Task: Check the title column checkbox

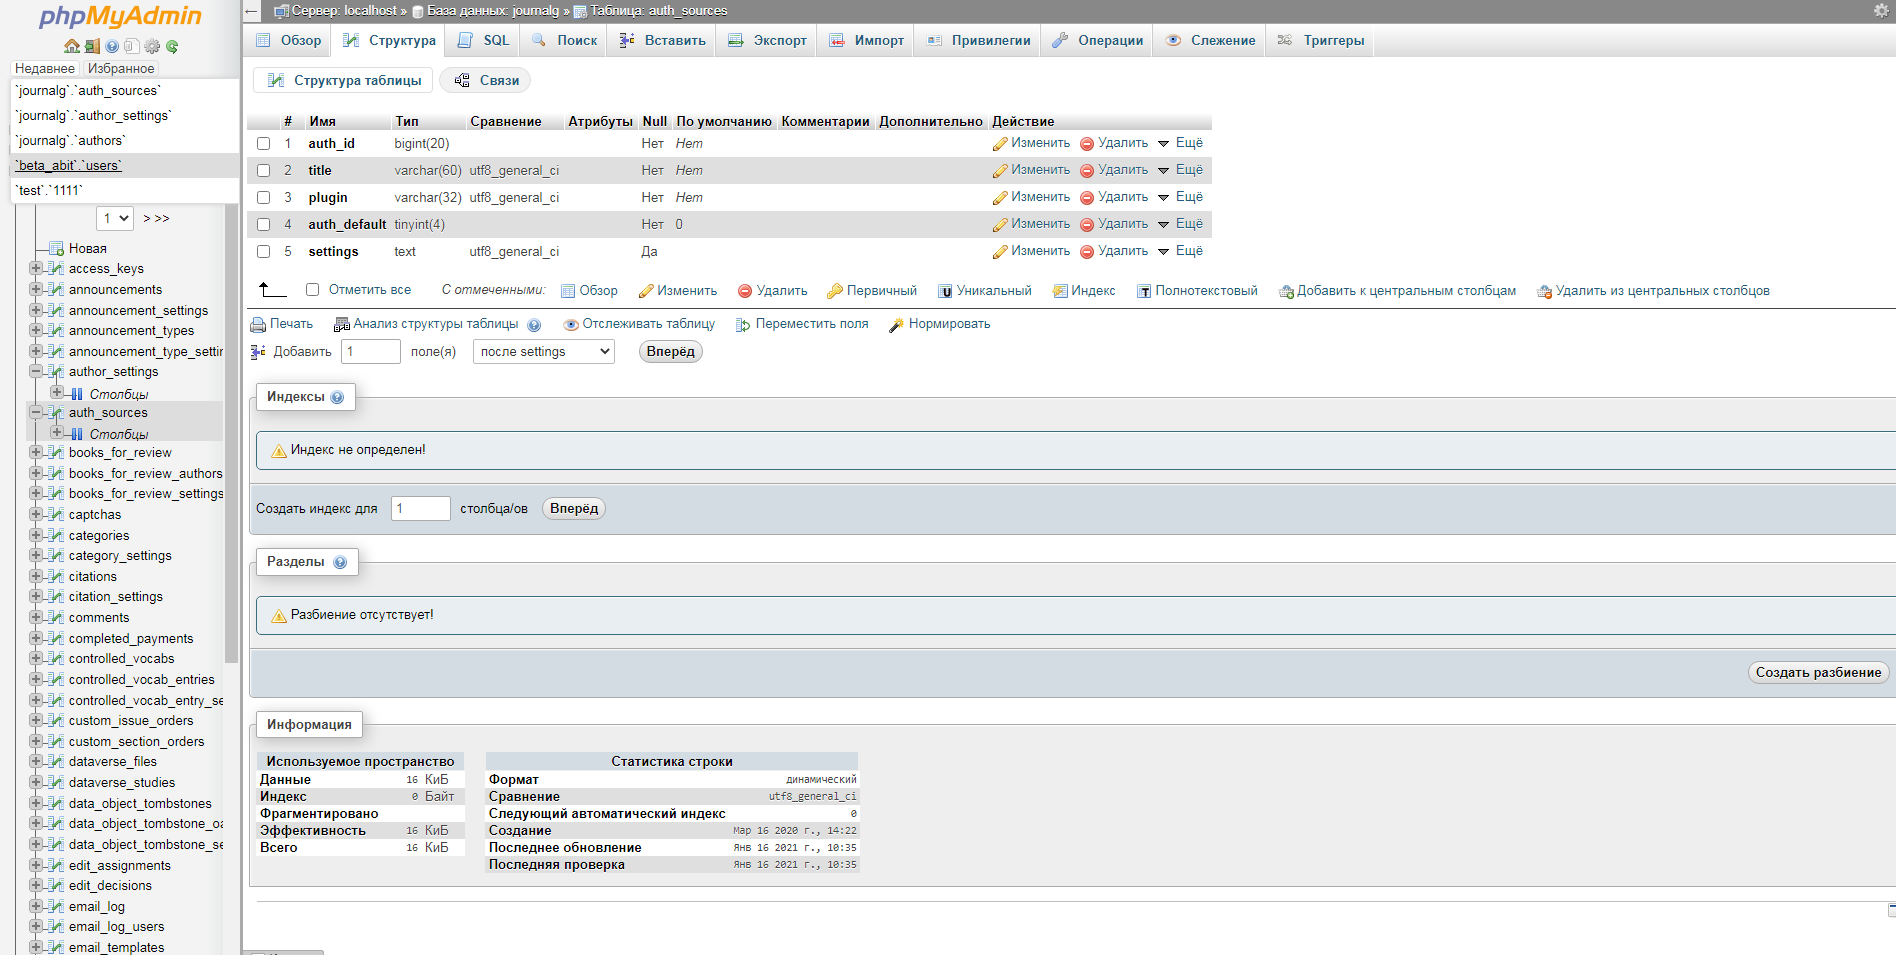Action: [x=264, y=171]
